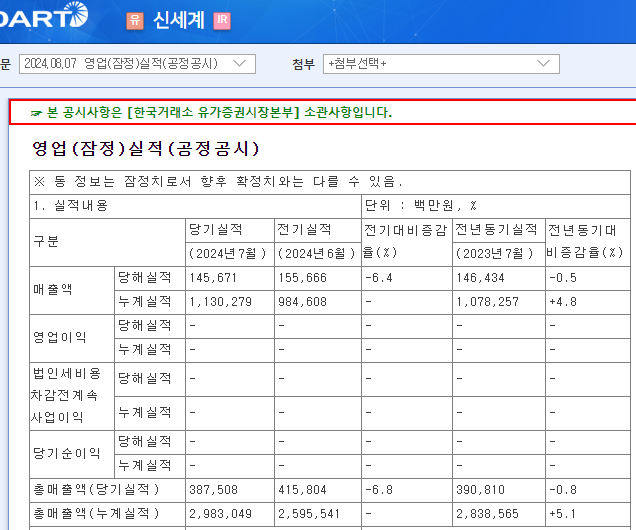Image resolution: width=636 pixels, height=530 pixels.
Task: Select the 387,508 총매출액 cell
Action: pyautogui.click(x=230, y=490)
